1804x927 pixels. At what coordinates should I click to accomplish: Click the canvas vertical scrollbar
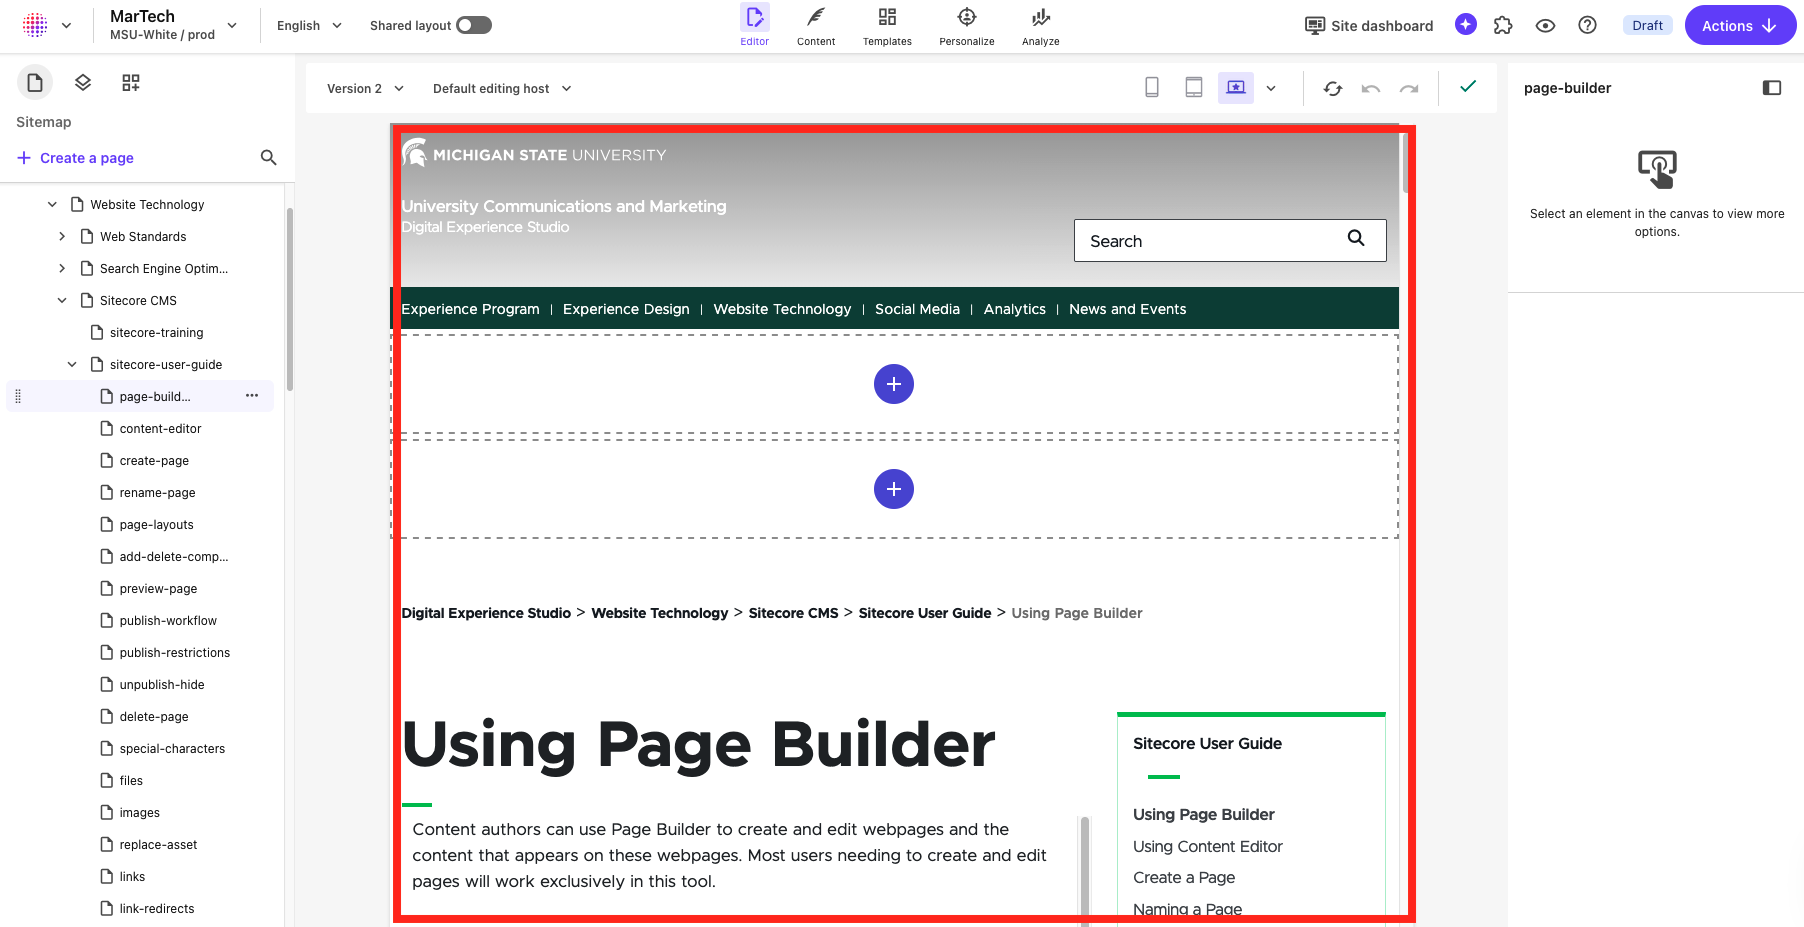click(x=1405, y=162)
